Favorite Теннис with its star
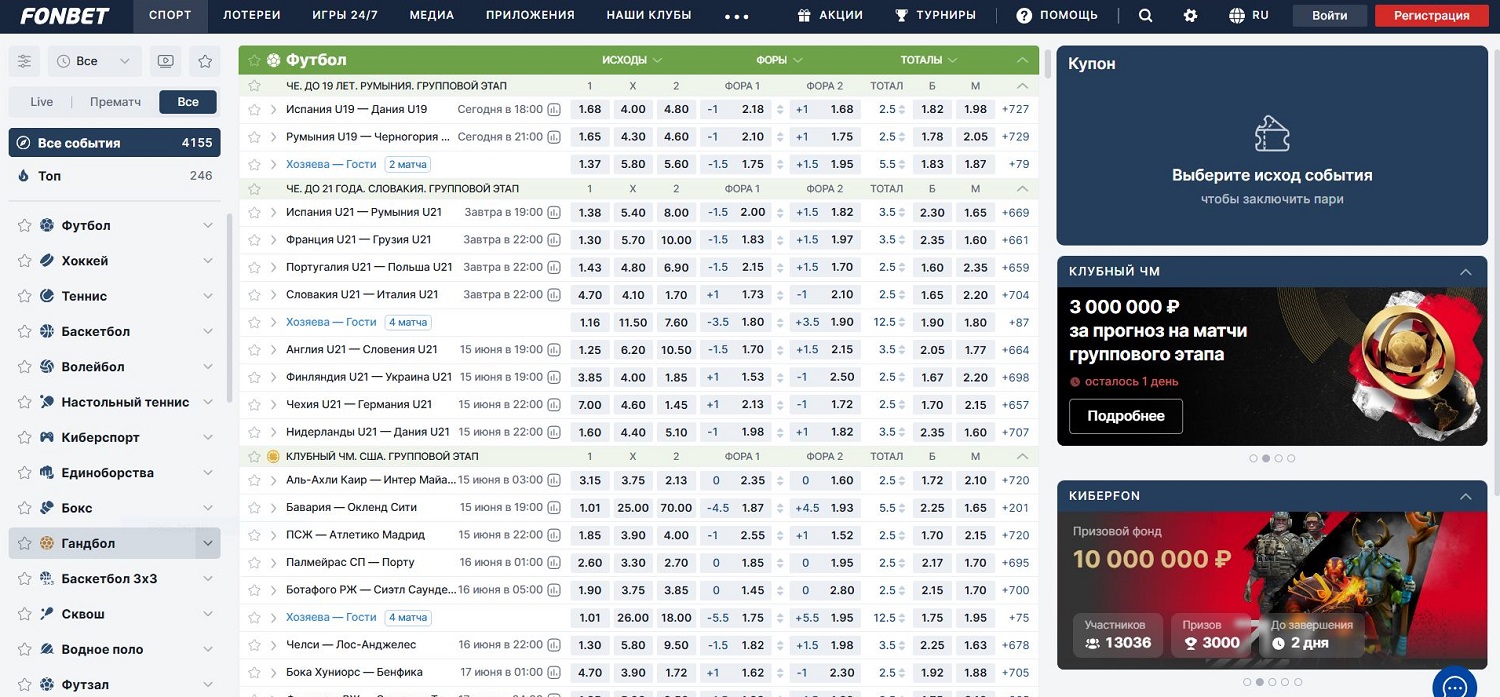1500x697 pixels. pos(25,296)
